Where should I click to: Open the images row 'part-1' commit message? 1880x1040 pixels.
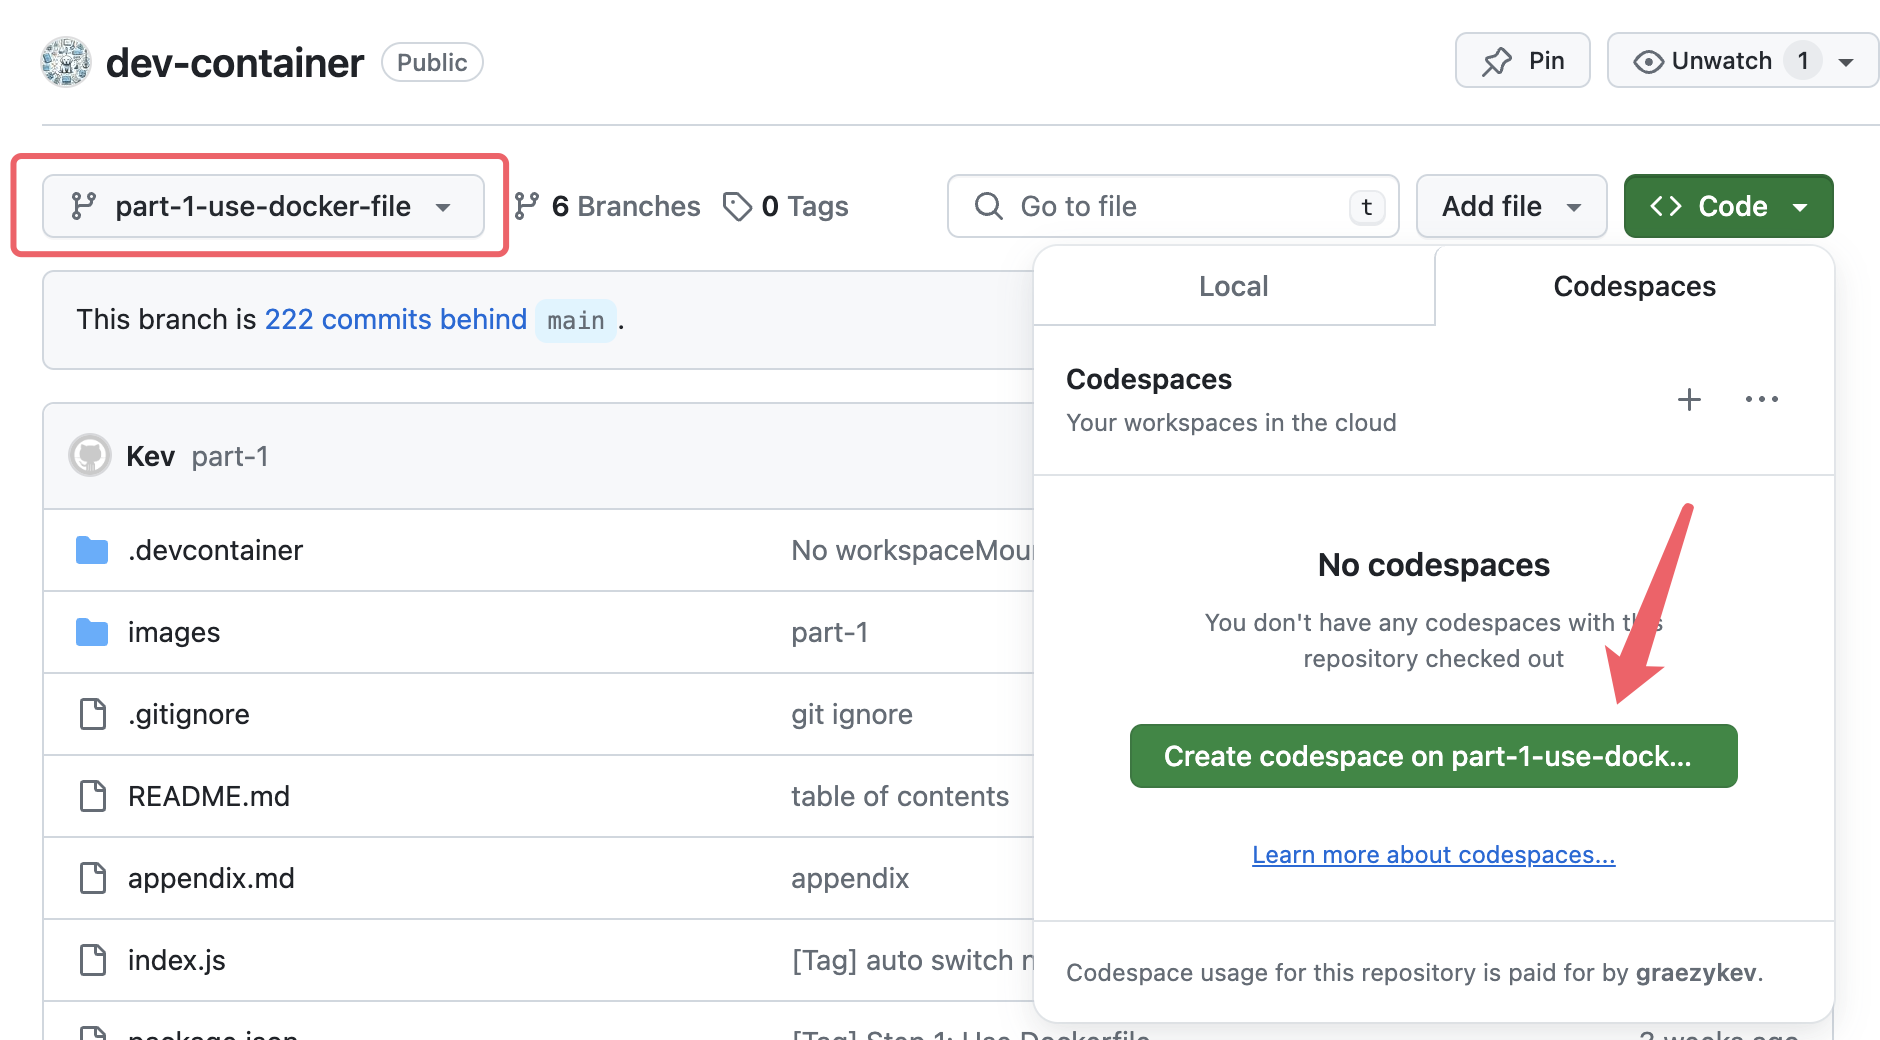click(829, 632)
